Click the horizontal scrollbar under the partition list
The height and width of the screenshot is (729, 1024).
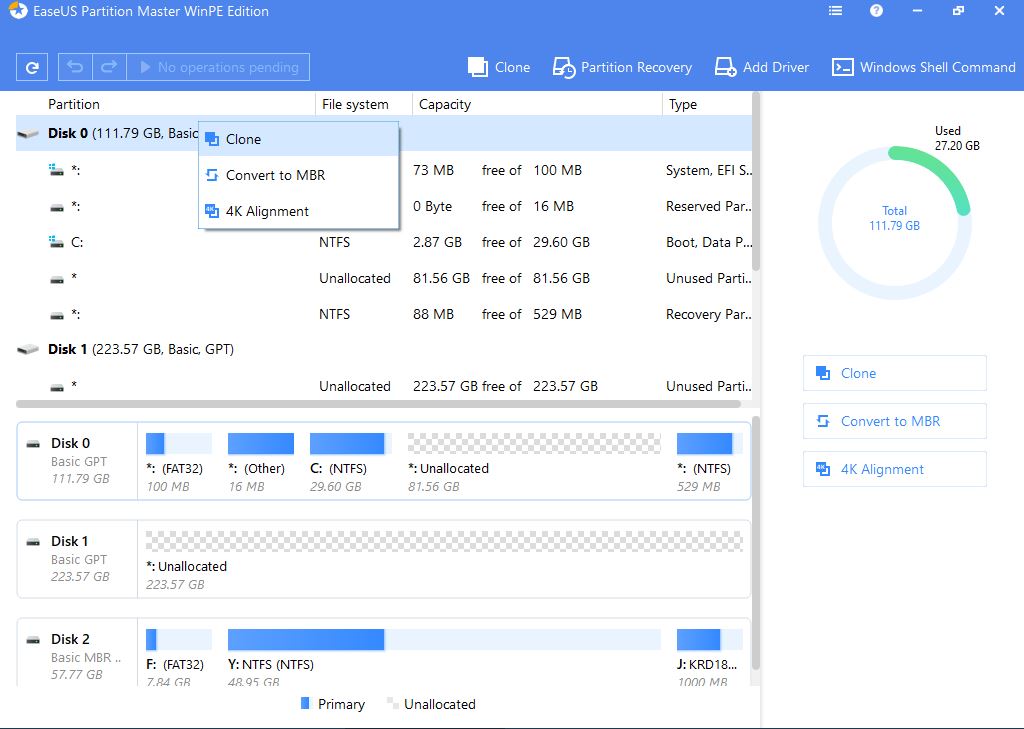click(x=378, y=404)
